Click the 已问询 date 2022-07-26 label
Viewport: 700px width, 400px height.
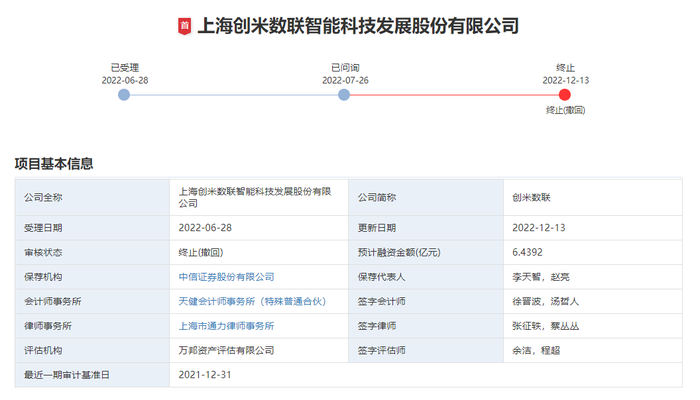tap(345, 80)
